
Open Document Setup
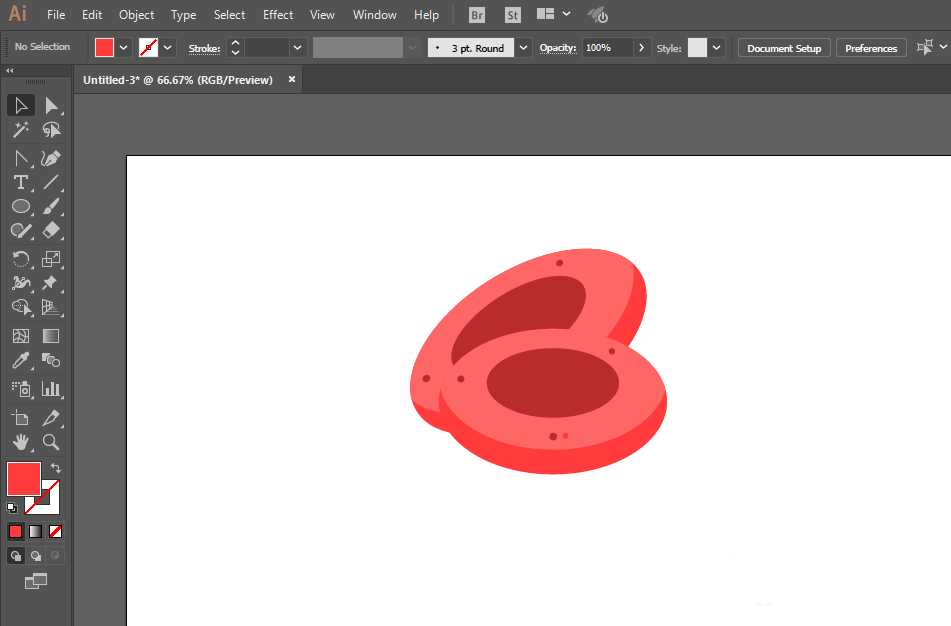tap(783, 47)
